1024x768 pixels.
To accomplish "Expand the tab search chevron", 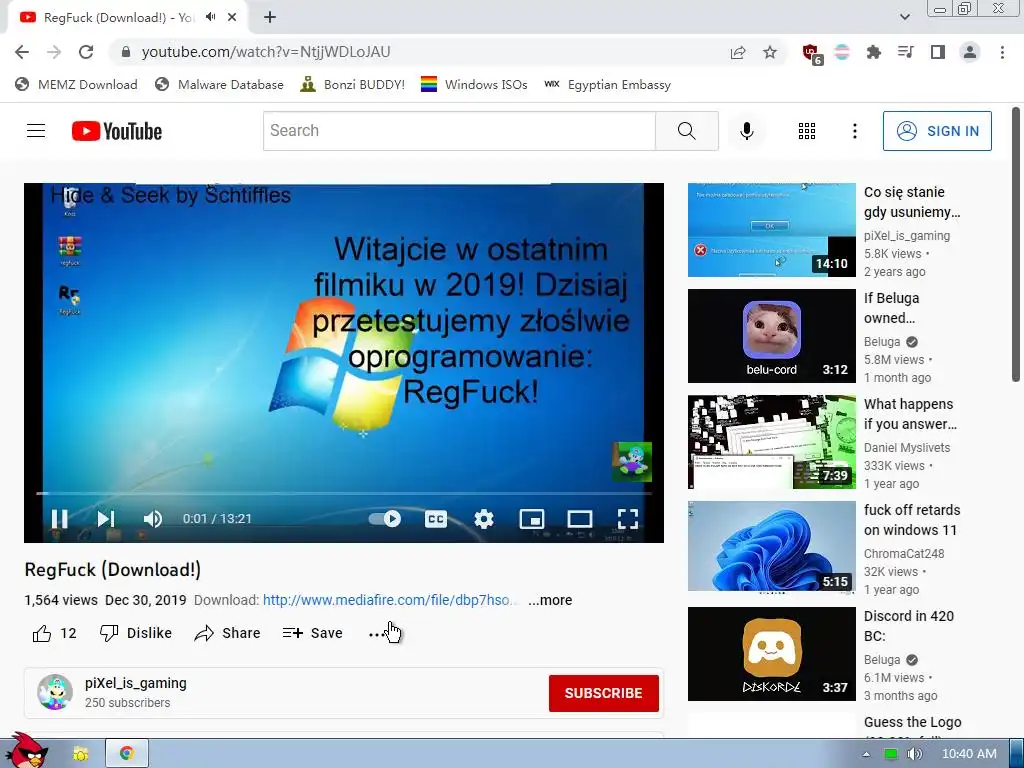I will [904, 17].
